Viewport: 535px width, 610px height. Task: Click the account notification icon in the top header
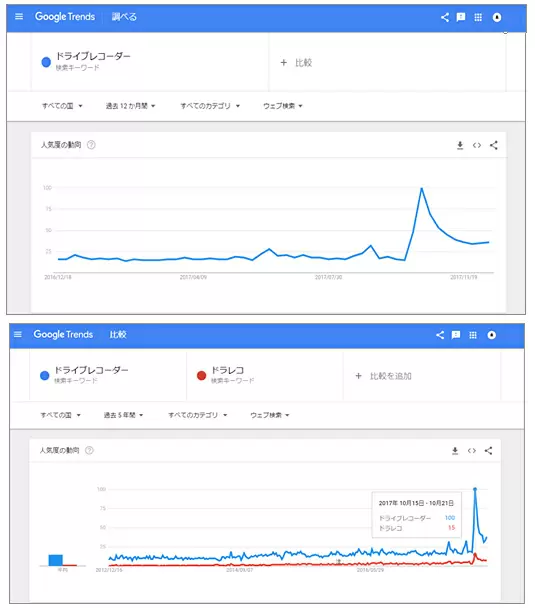pyautogui.click(x=497, y=17)
